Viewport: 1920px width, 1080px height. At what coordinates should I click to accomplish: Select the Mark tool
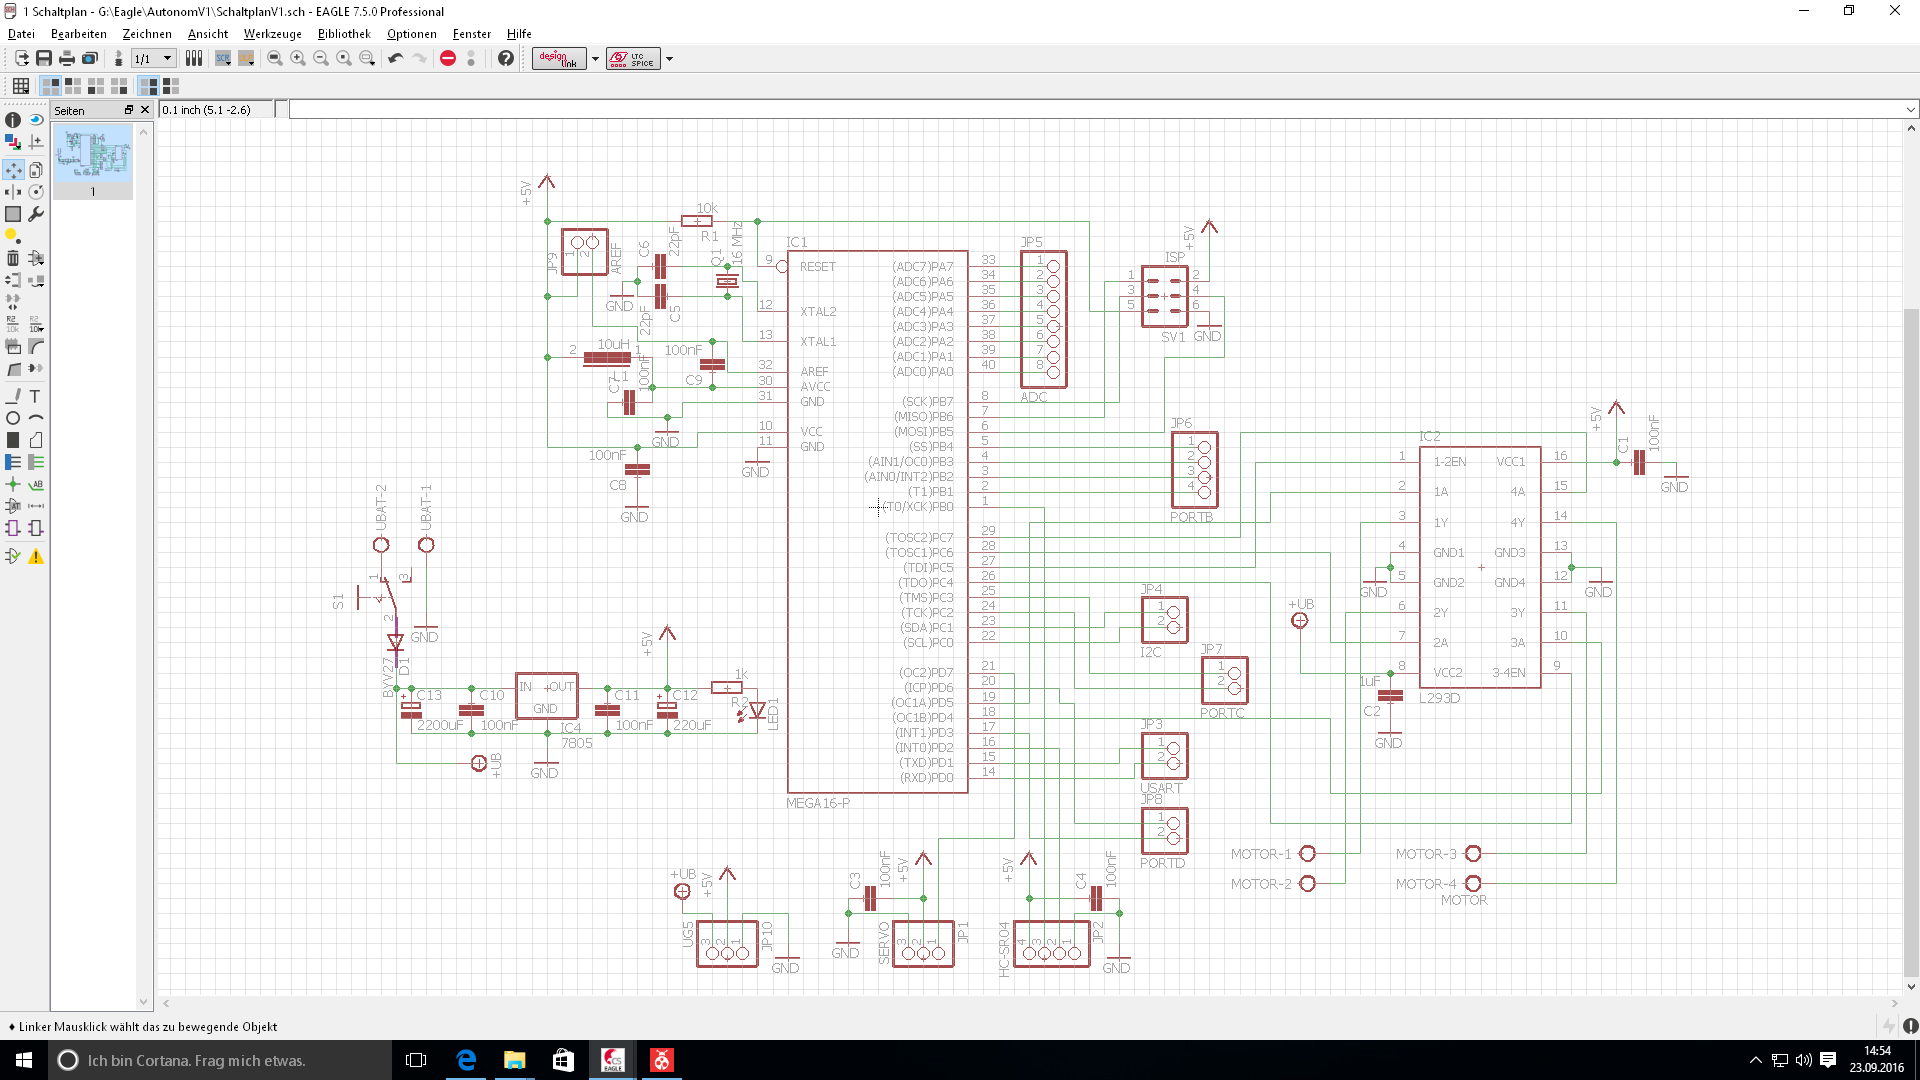(36, 142)
